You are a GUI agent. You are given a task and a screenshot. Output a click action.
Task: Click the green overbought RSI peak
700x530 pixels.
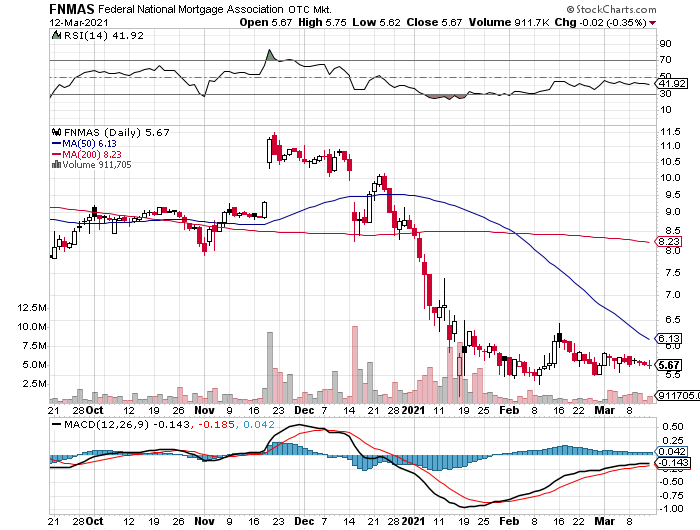click(x=270, y=55)
